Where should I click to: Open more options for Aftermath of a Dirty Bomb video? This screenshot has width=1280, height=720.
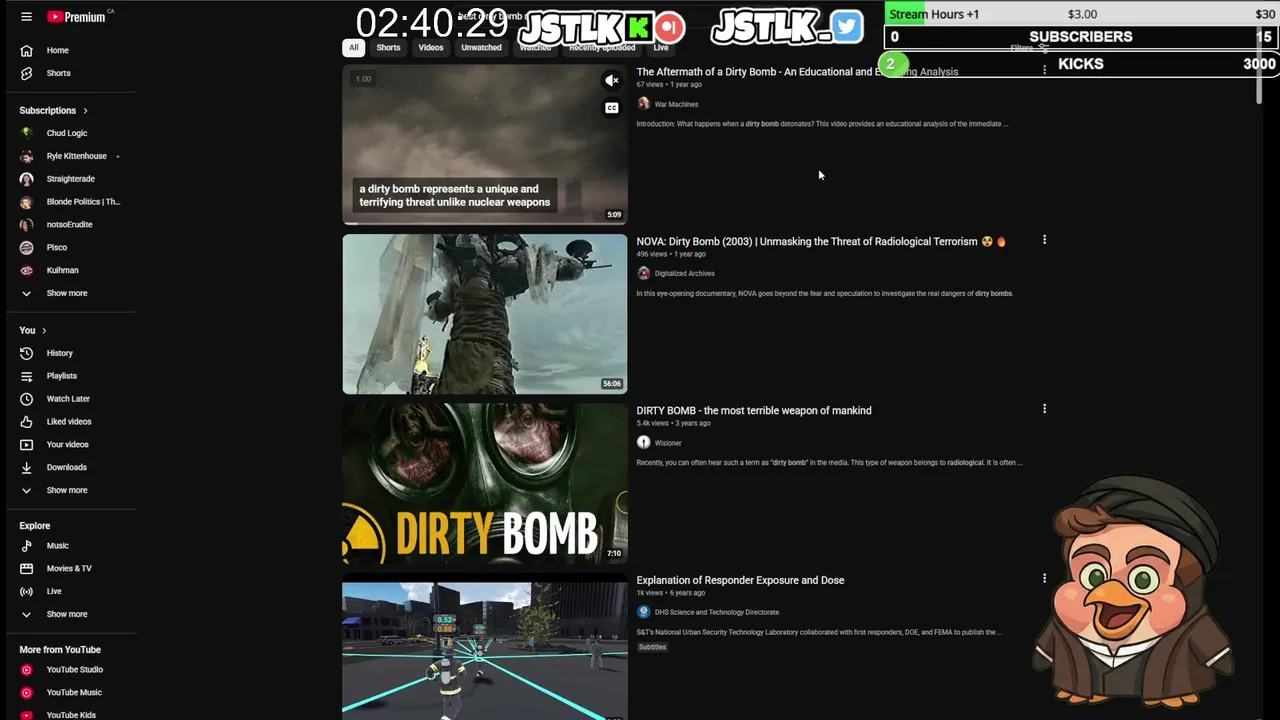click(x=1044, y=70)
